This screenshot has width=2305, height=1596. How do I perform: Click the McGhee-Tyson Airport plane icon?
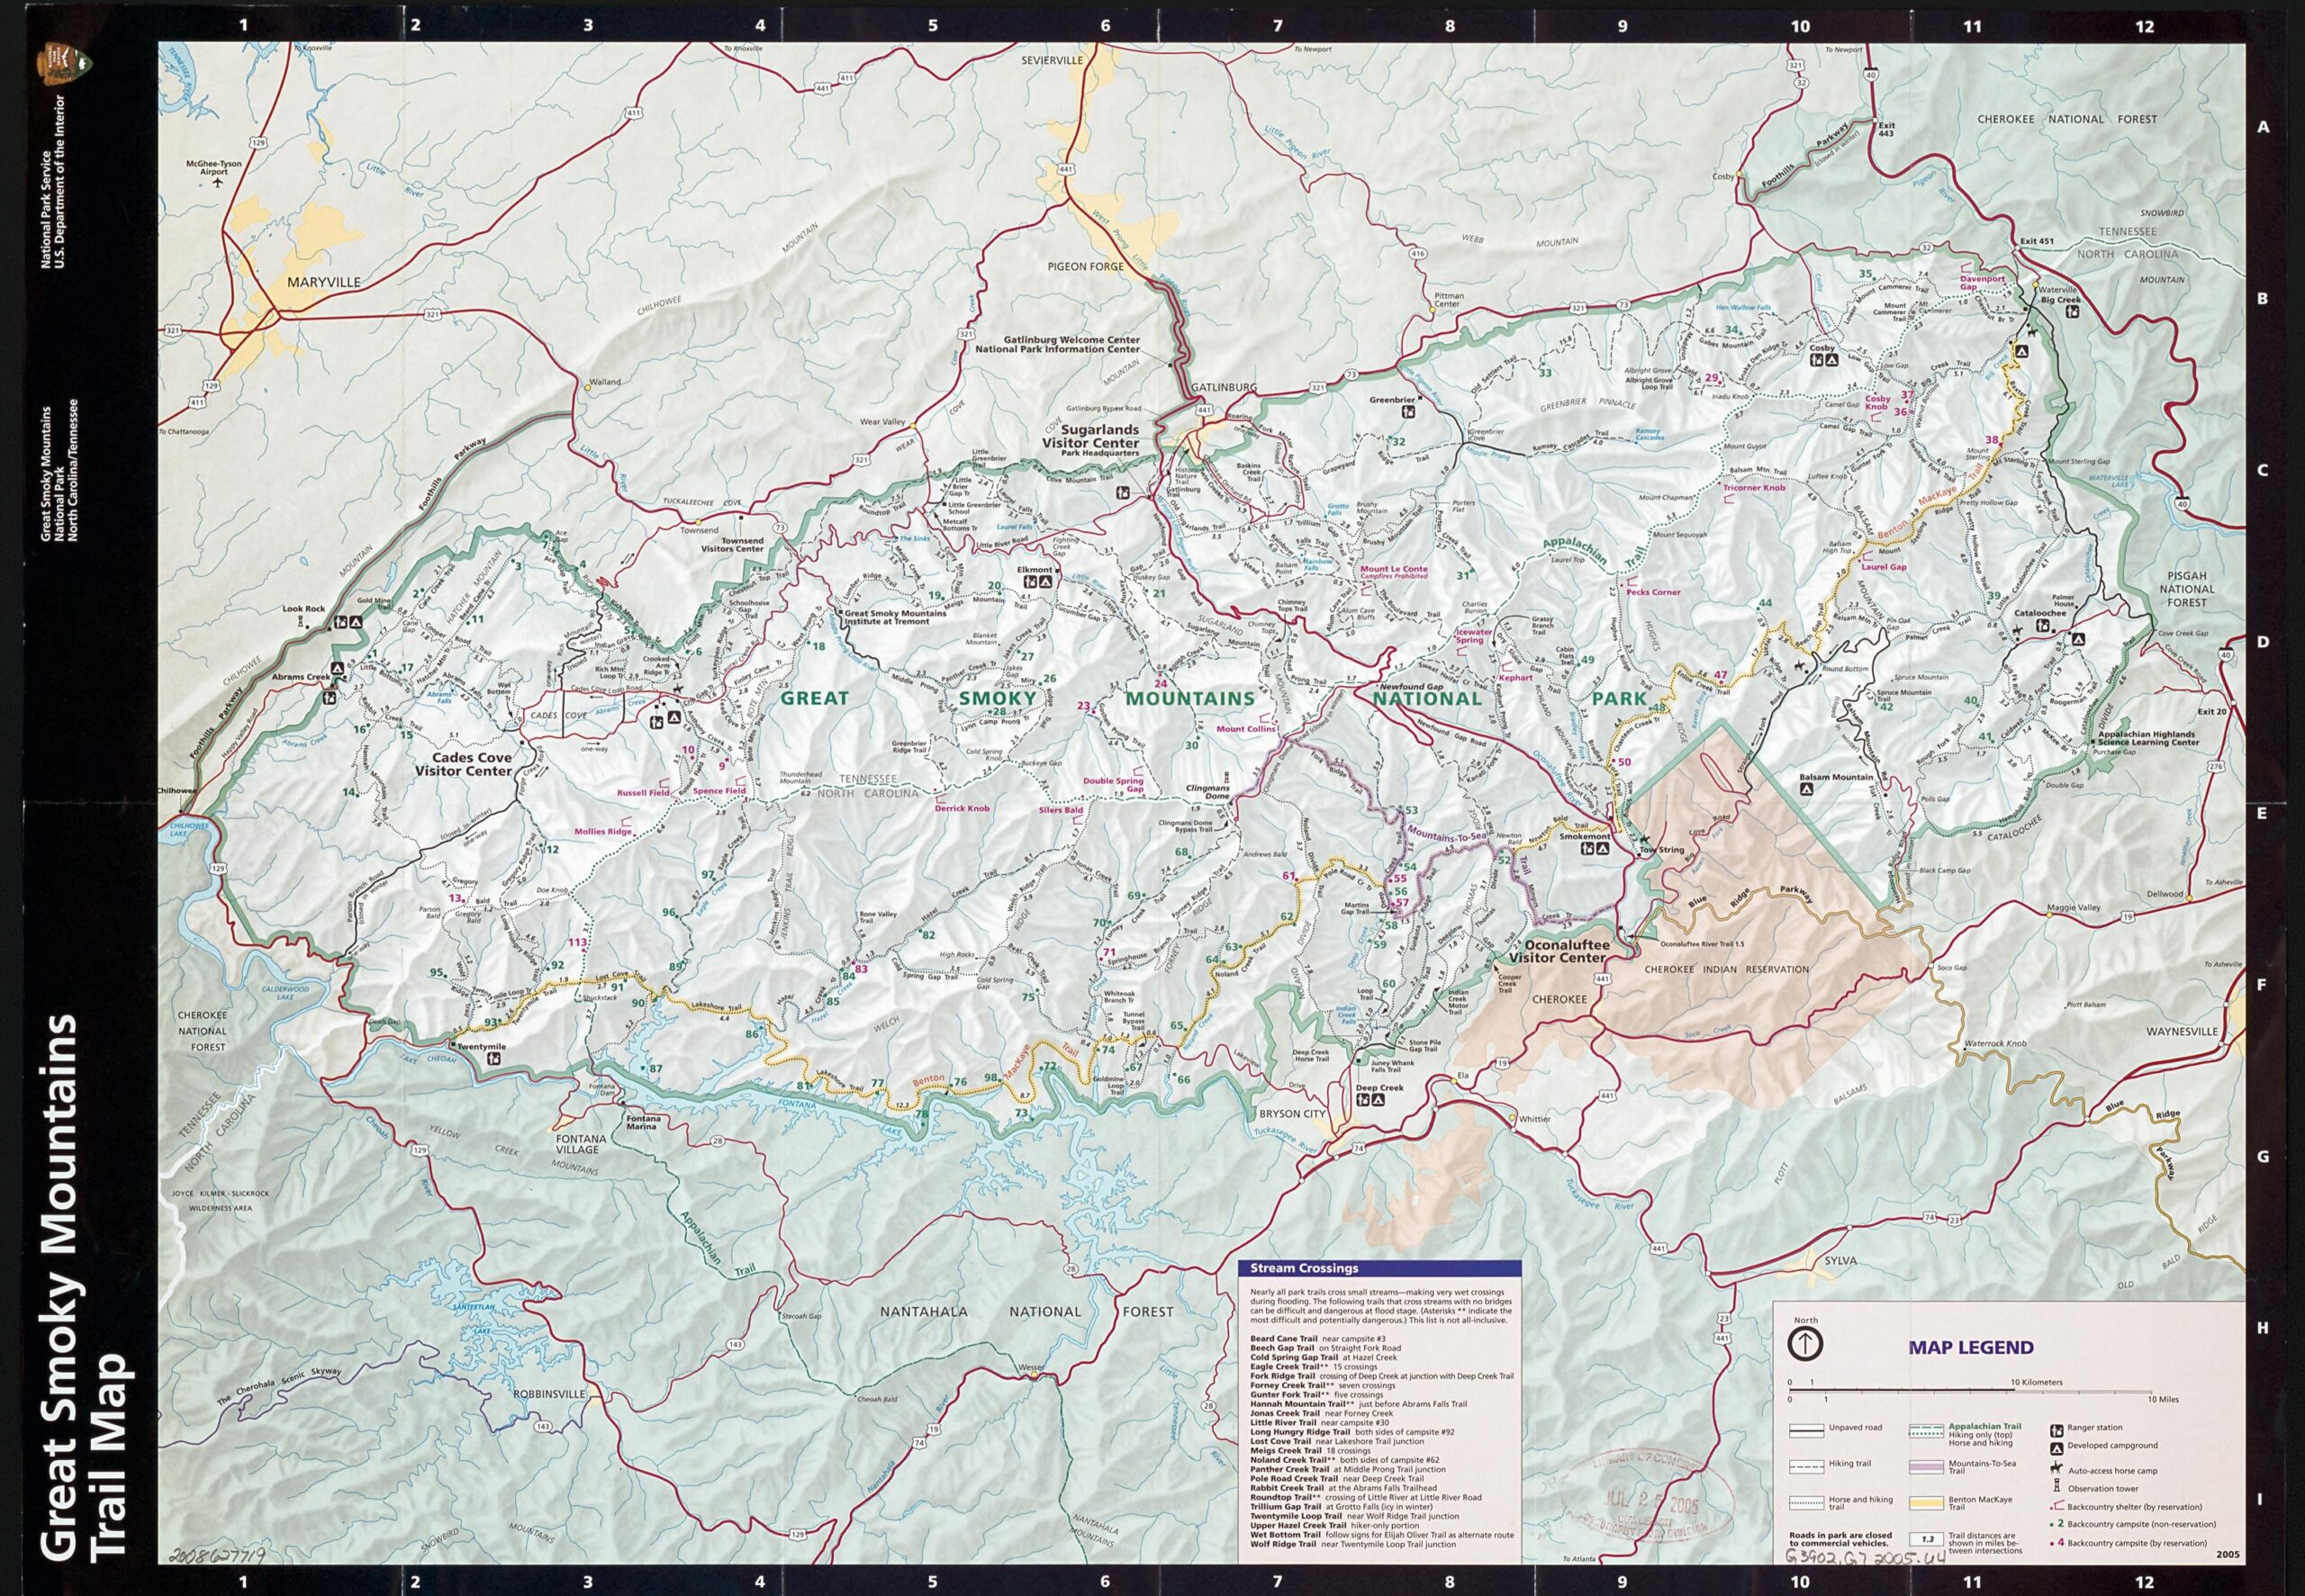(217, 184)
